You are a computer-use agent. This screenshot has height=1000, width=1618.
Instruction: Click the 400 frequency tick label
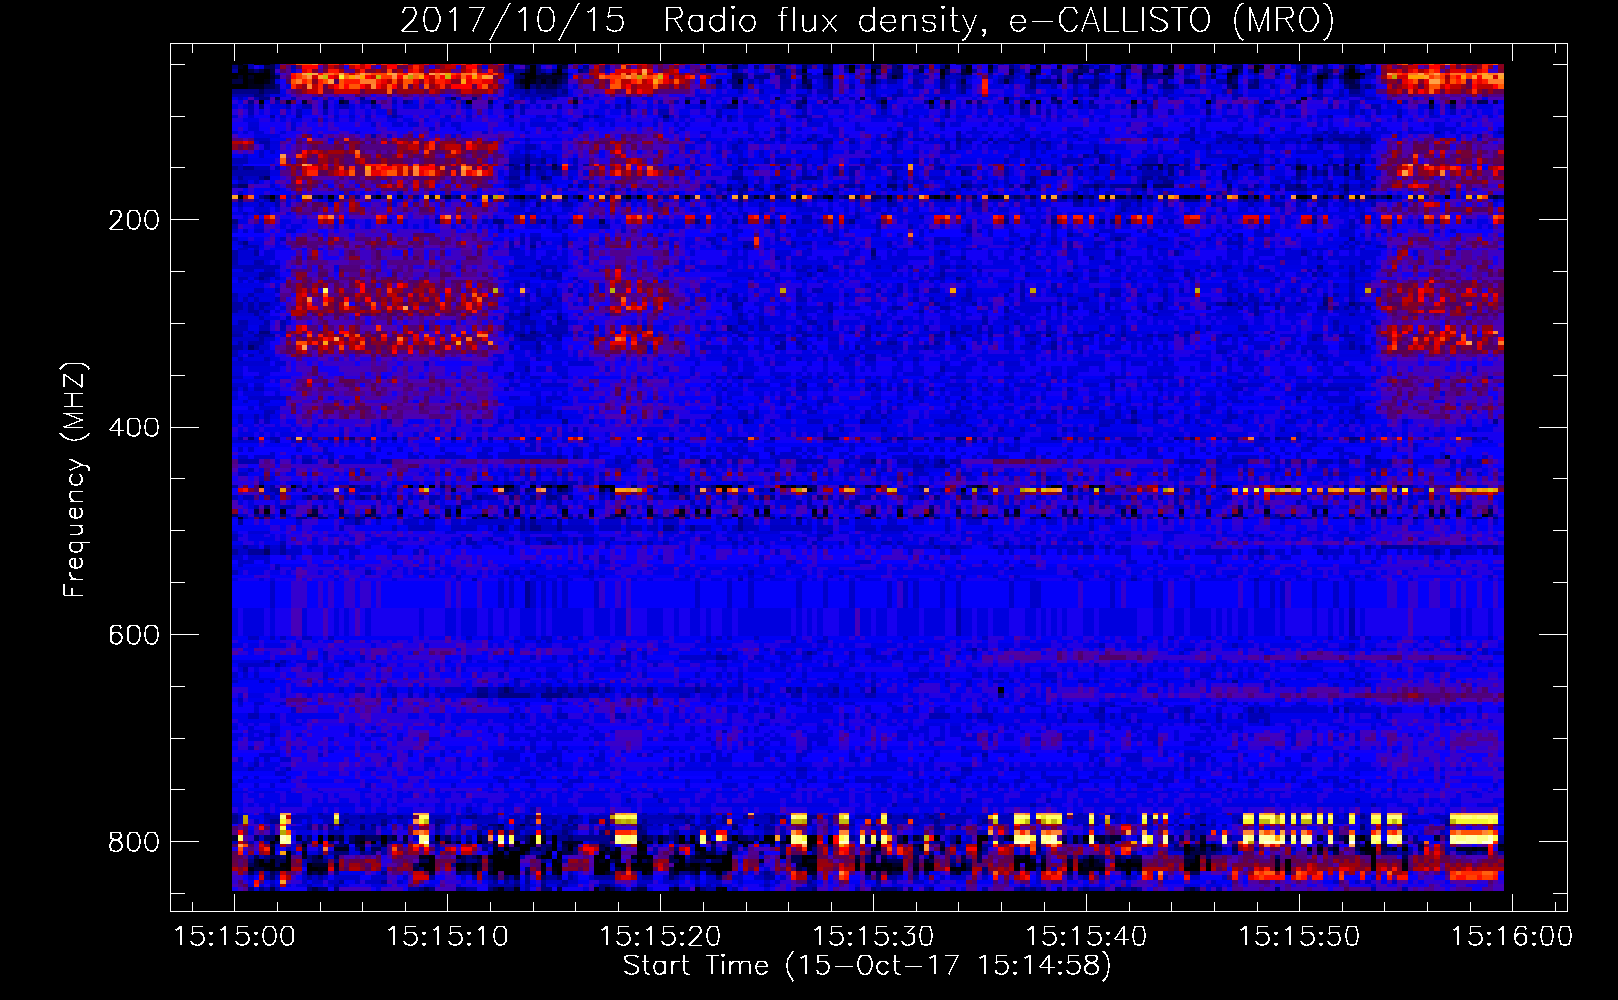point(134,428)
